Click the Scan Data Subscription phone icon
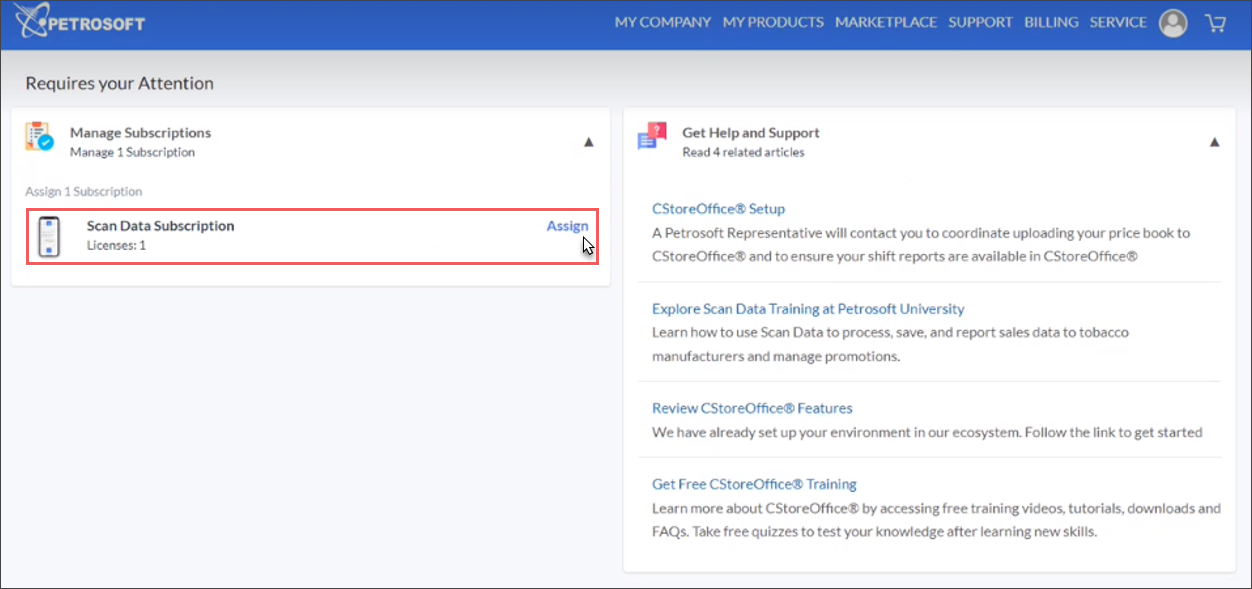 [x=49, y=237]
